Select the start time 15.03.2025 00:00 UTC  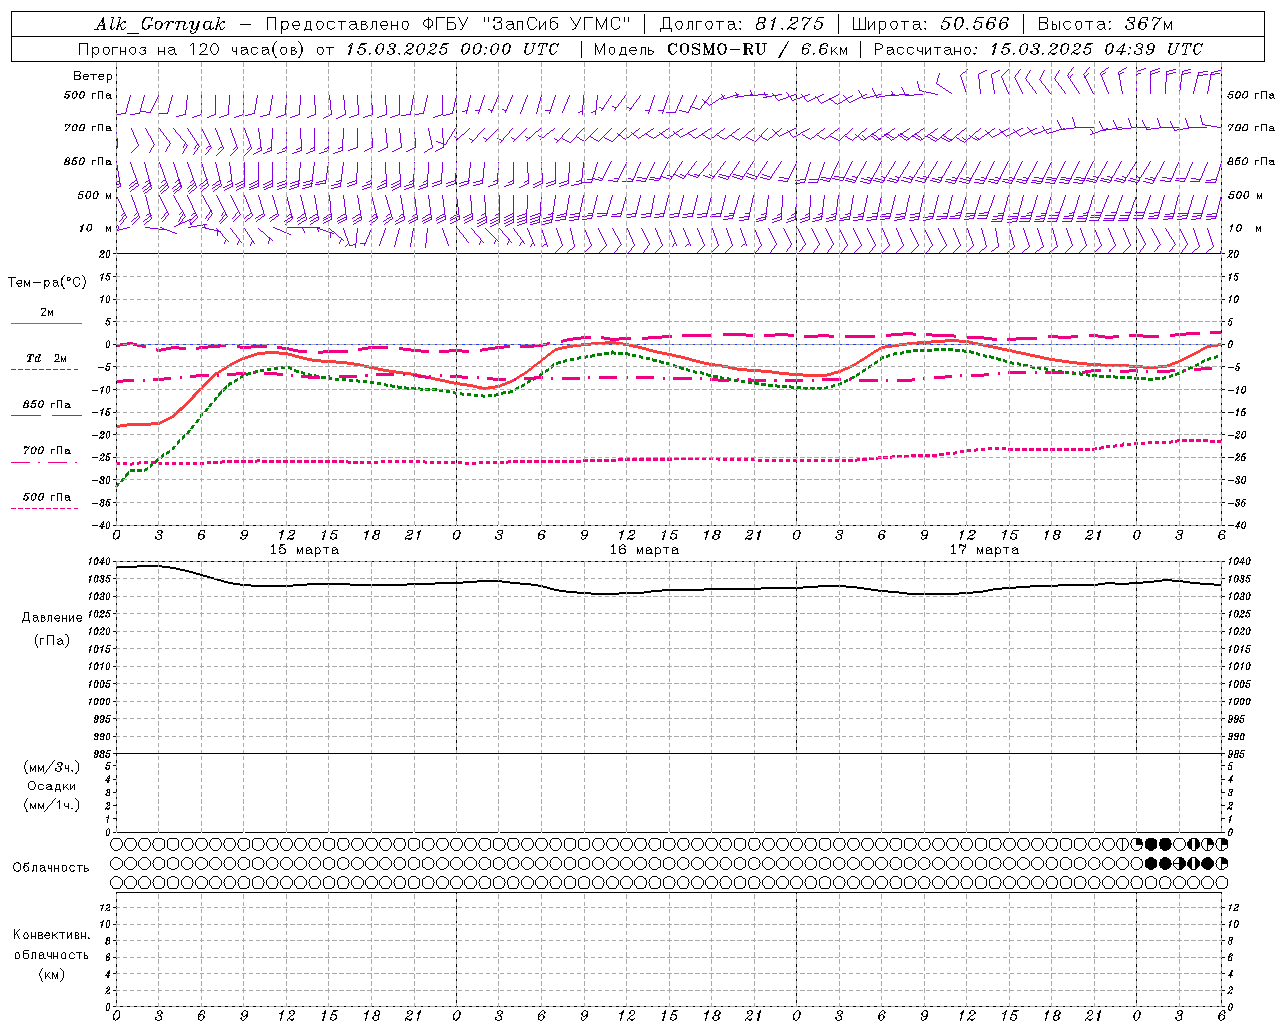[x=452, y=49]
